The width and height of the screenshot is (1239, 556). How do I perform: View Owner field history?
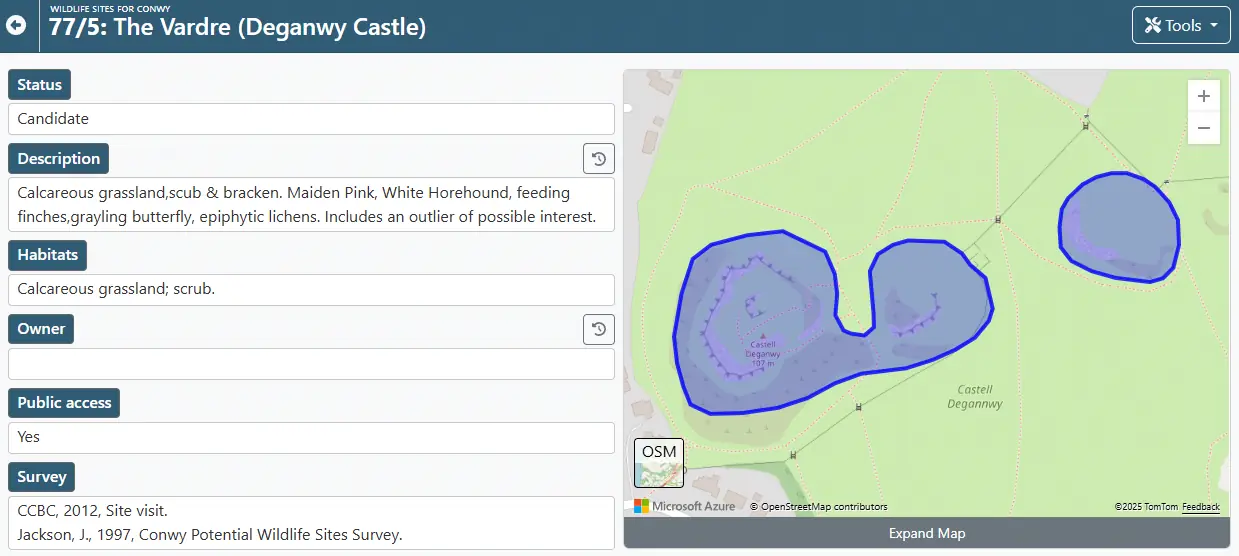pos(598,329)
